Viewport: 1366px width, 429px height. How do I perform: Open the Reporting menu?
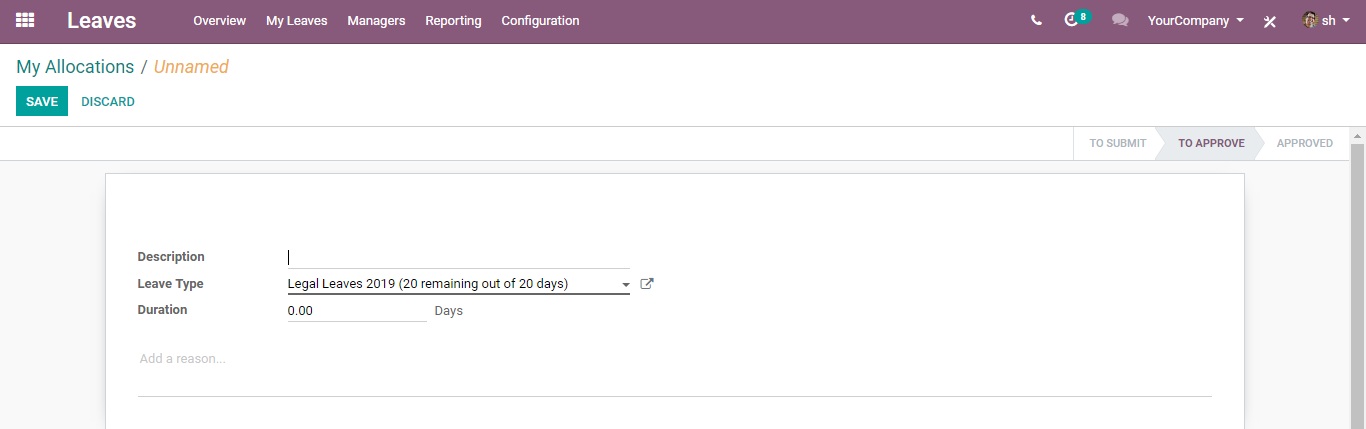point(453,20)
